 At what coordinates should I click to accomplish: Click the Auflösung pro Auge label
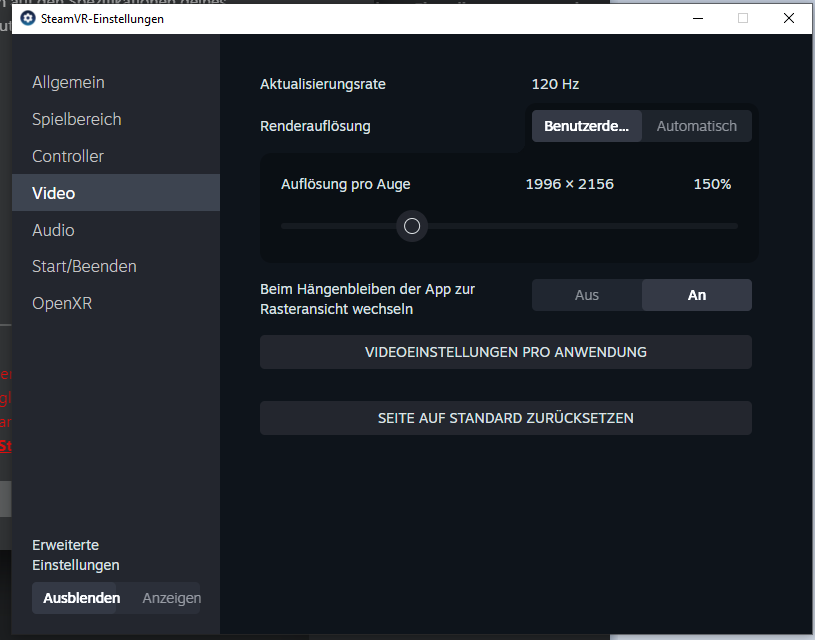[346, 184]
